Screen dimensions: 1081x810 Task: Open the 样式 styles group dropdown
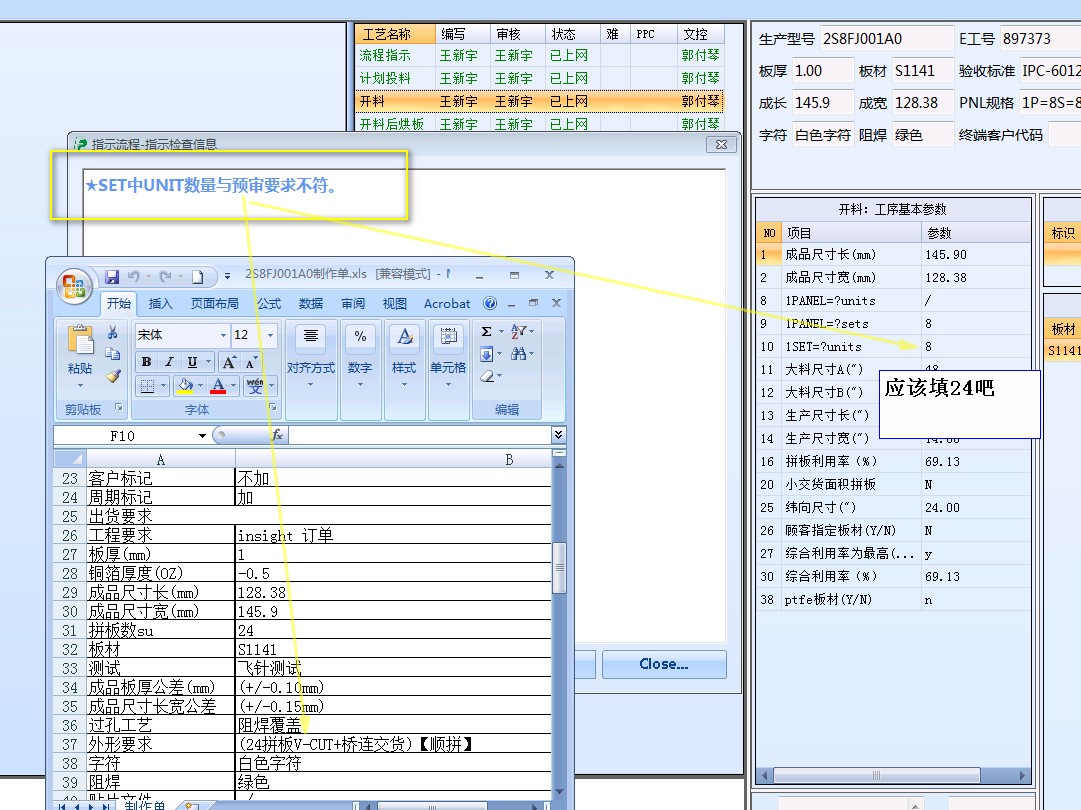pyautogui.click(x=404, y=370)
